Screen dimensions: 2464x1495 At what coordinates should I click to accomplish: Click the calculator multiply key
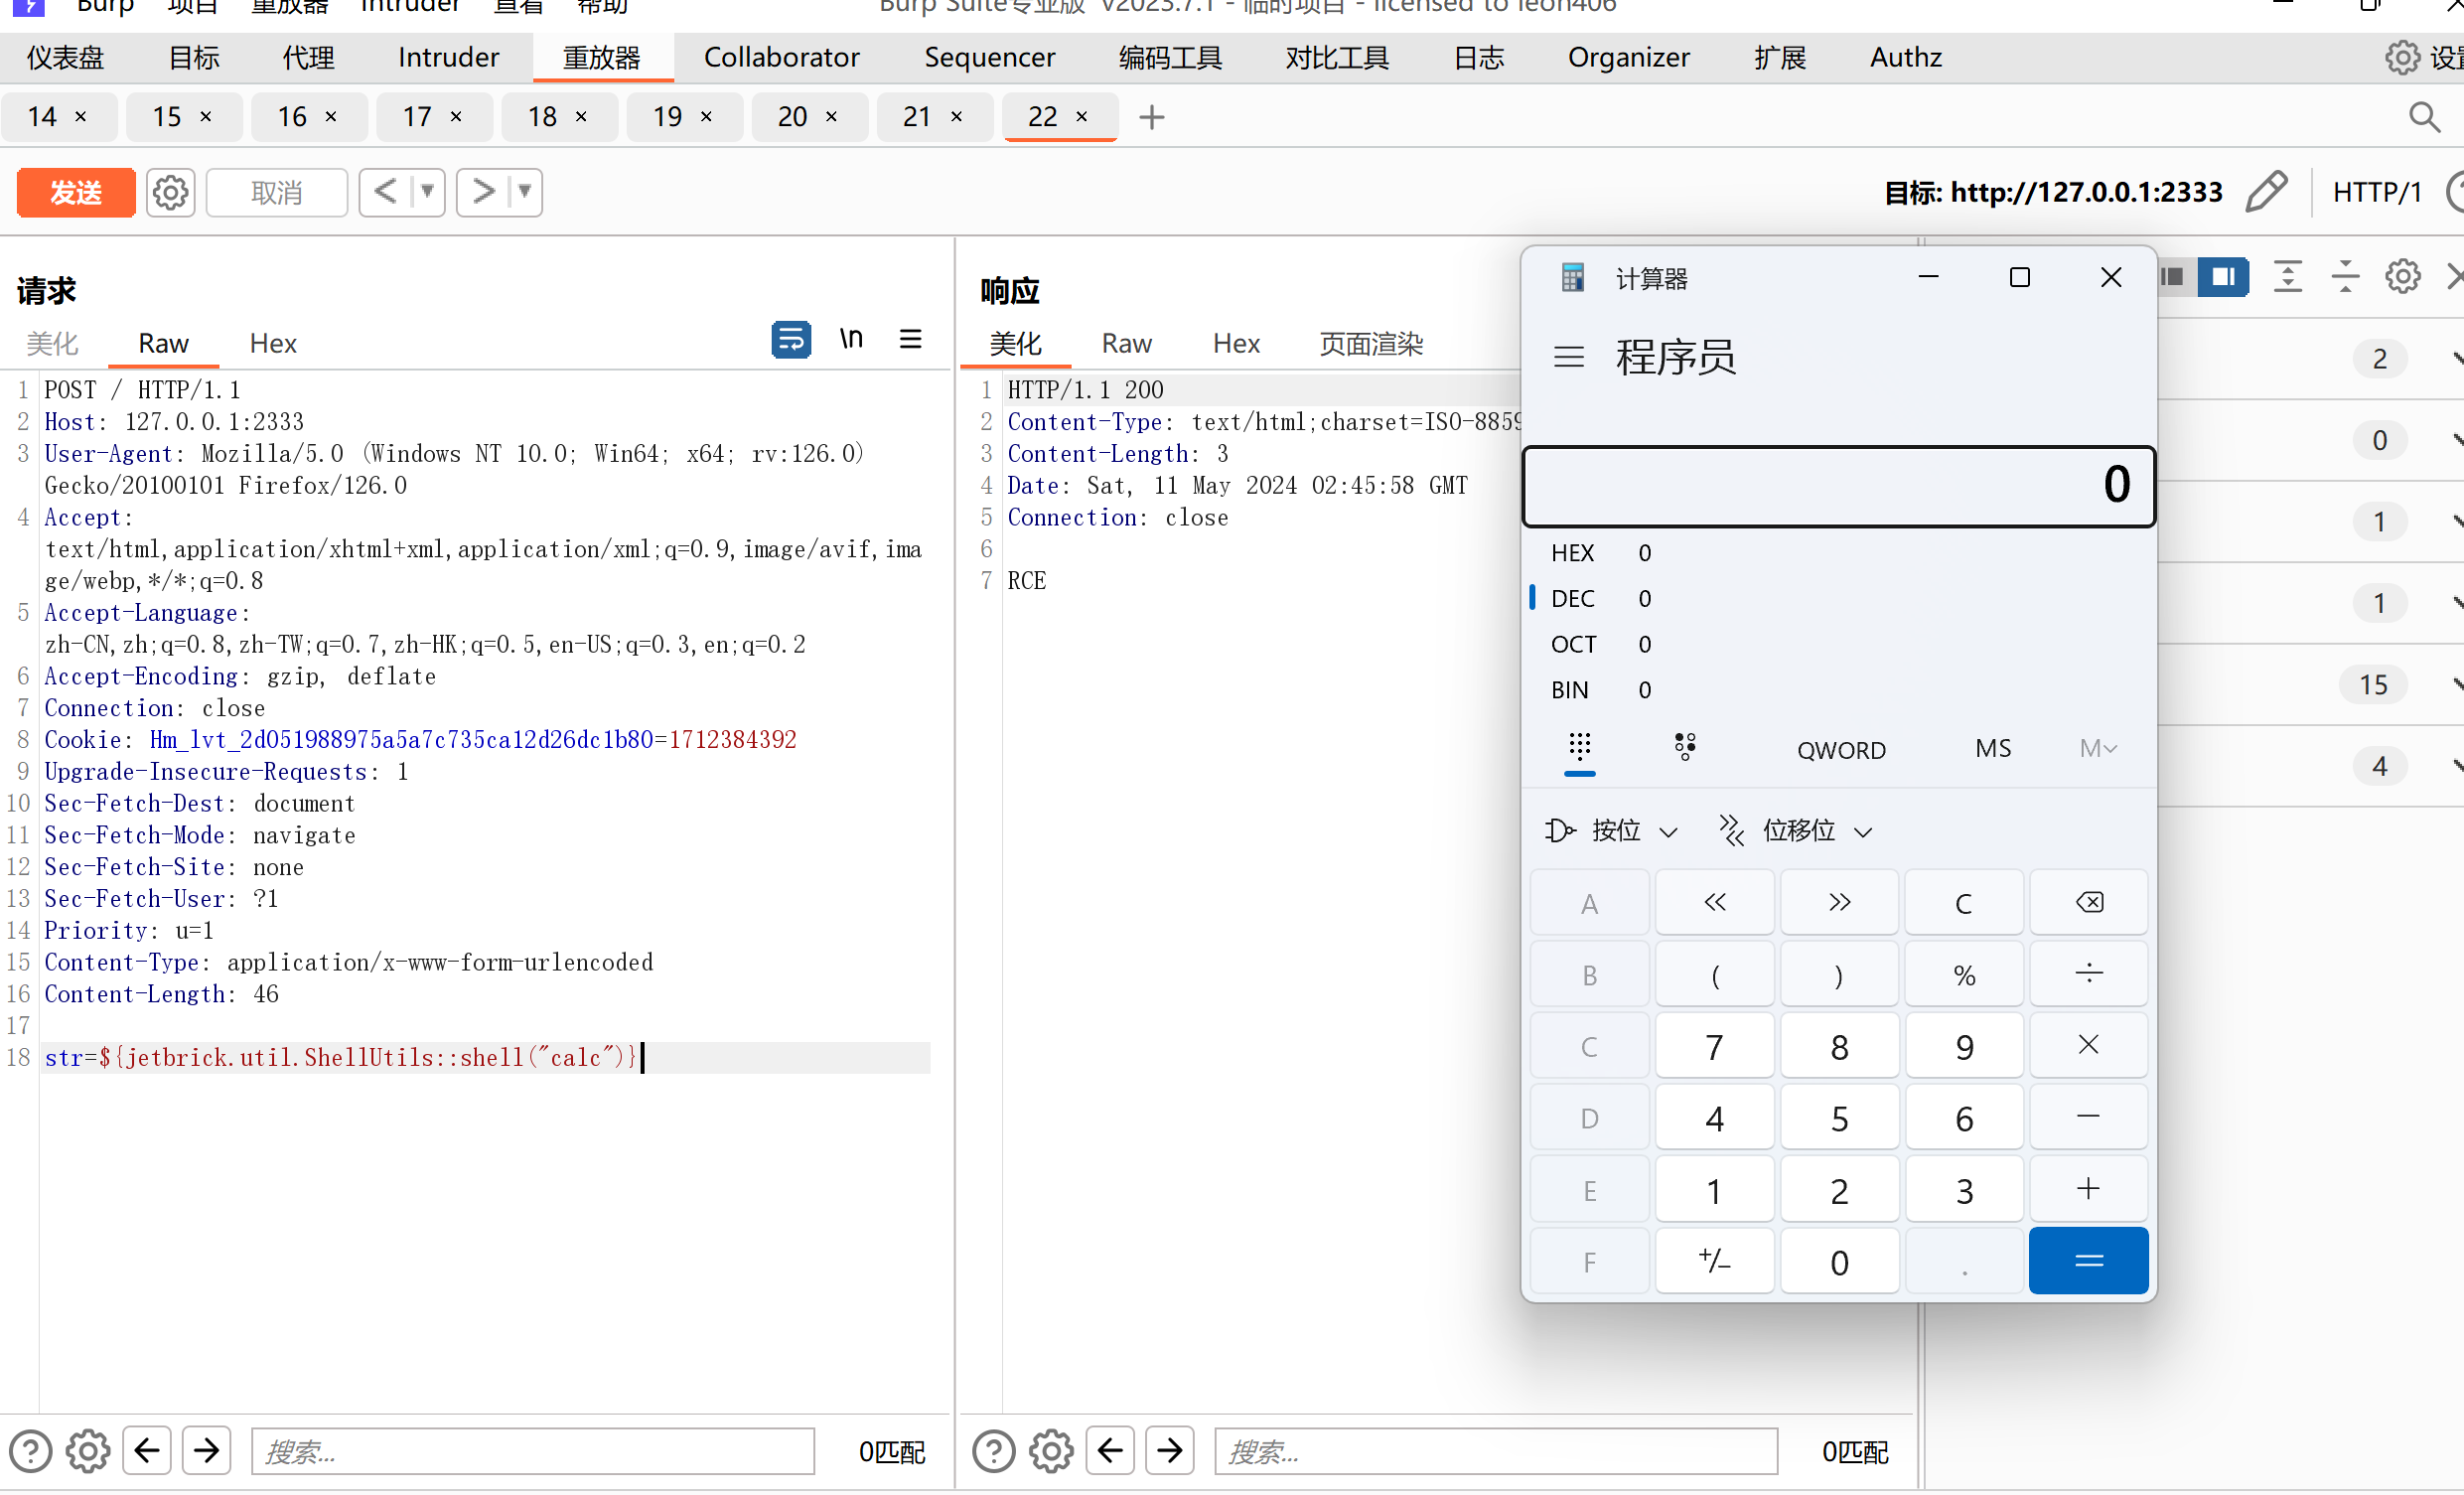point(2088,1045)
